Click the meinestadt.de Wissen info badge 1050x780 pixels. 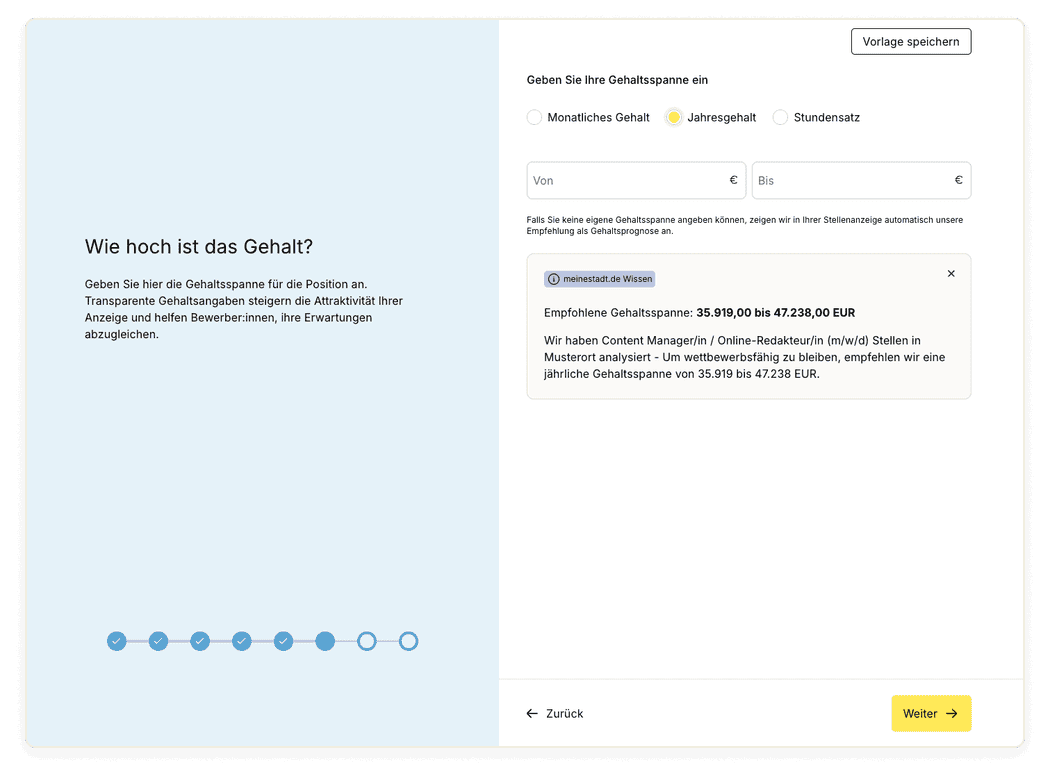click(x=599, y=279)
